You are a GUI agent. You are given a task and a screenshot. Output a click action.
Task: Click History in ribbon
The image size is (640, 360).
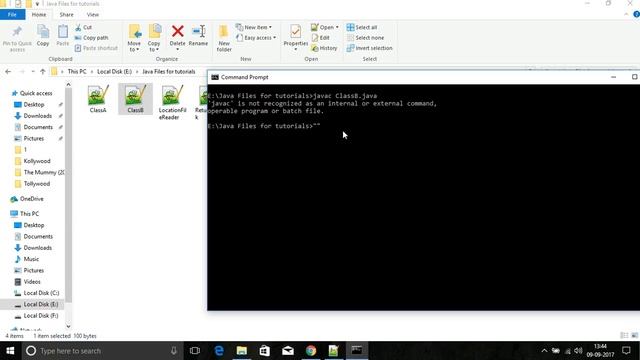click(x=324, y=48)
